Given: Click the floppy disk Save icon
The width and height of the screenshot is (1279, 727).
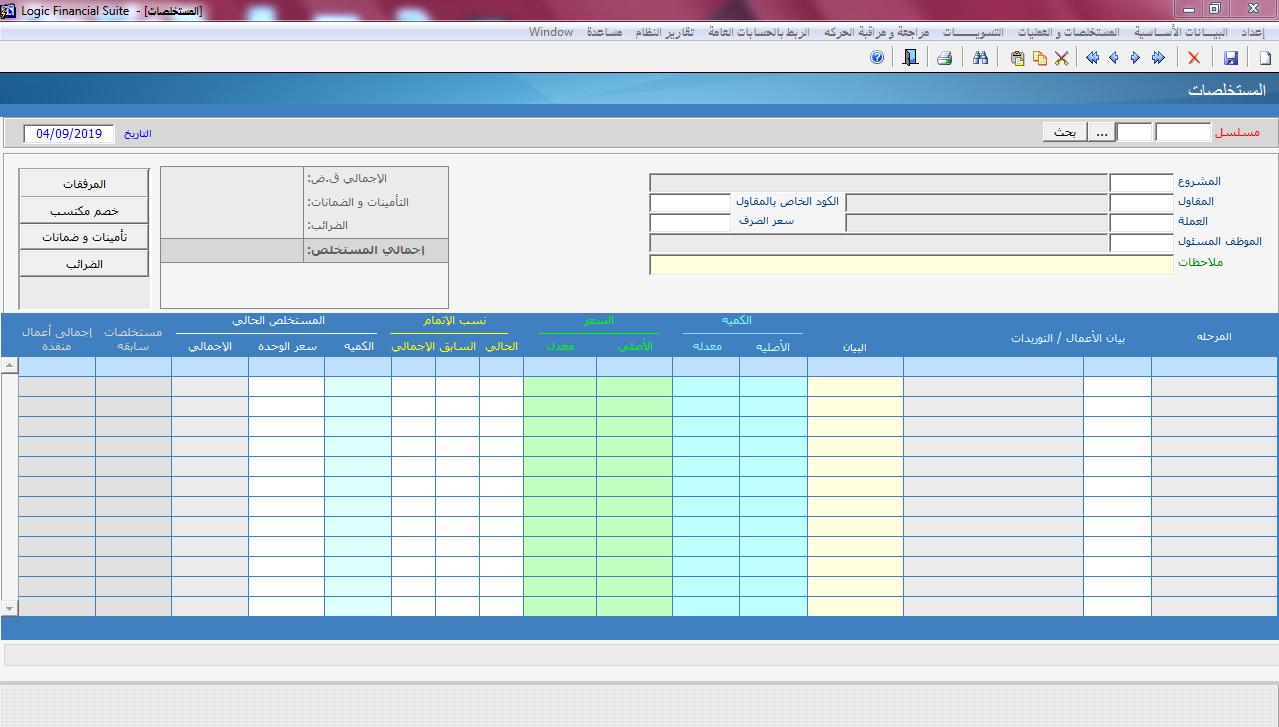Looking at the screenshot, I should (1231, 58).
